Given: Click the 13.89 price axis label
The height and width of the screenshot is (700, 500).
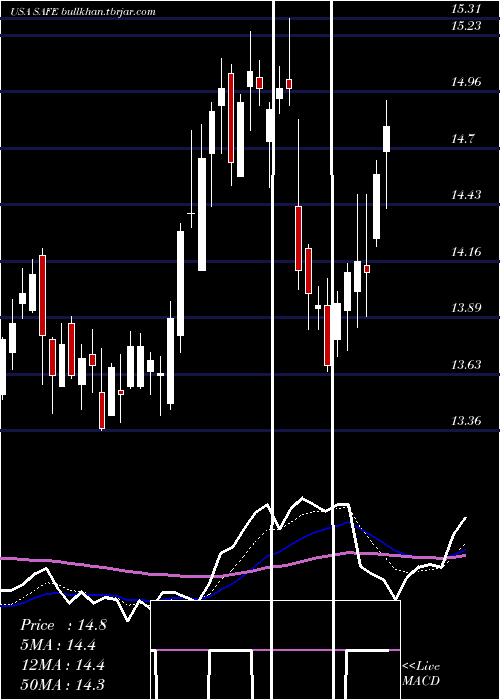Looking at the screenshot, I should [x=466, y=308].
